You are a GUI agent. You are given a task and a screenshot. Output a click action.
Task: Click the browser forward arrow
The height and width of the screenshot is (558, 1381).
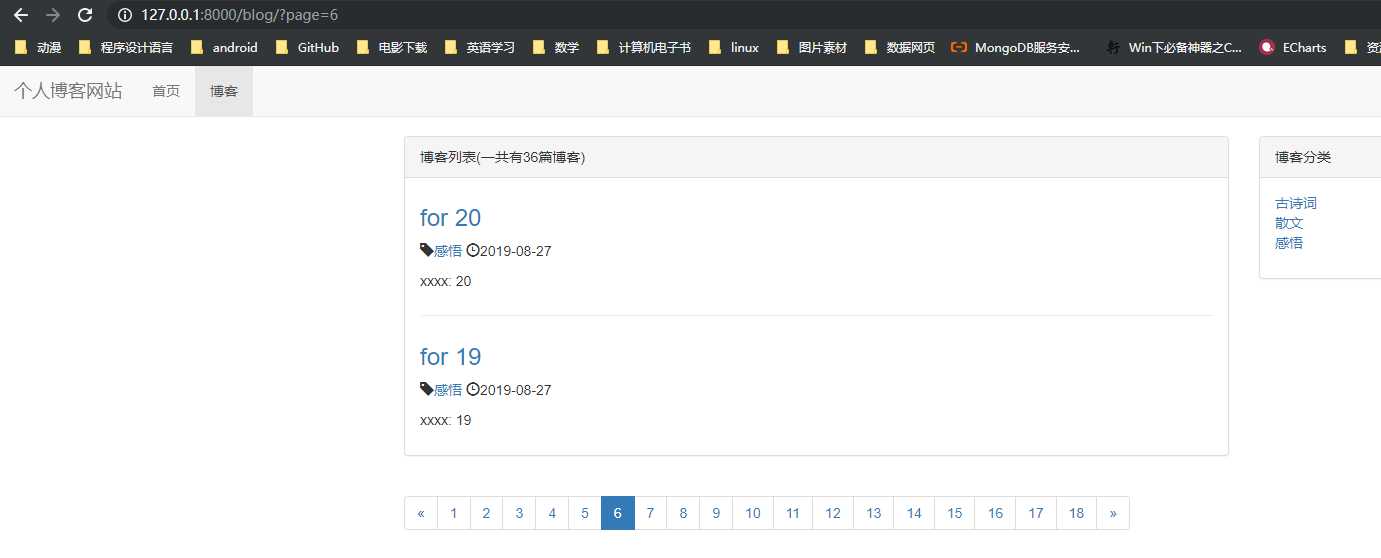point(53,15)
